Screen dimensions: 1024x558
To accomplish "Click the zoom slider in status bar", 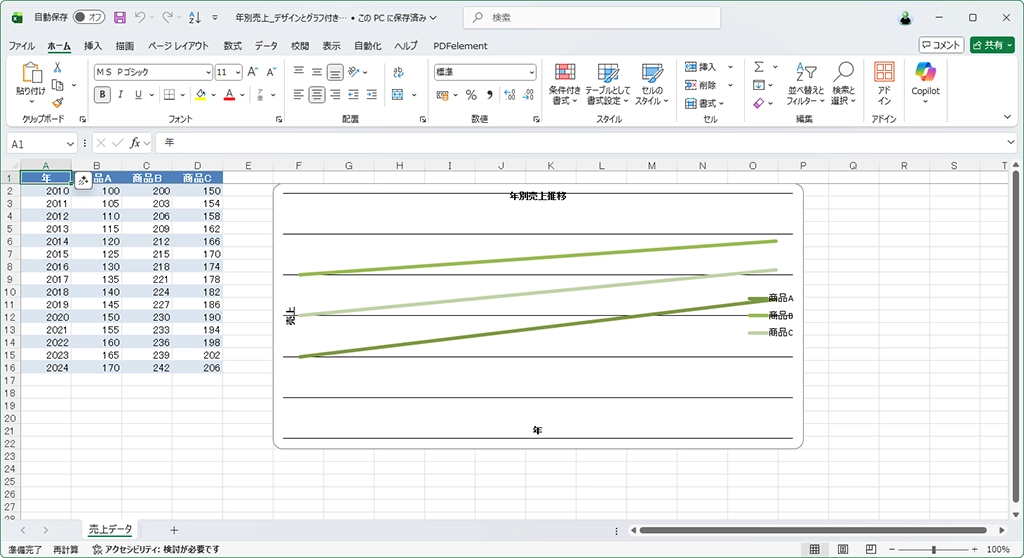I will pos(933,550).
